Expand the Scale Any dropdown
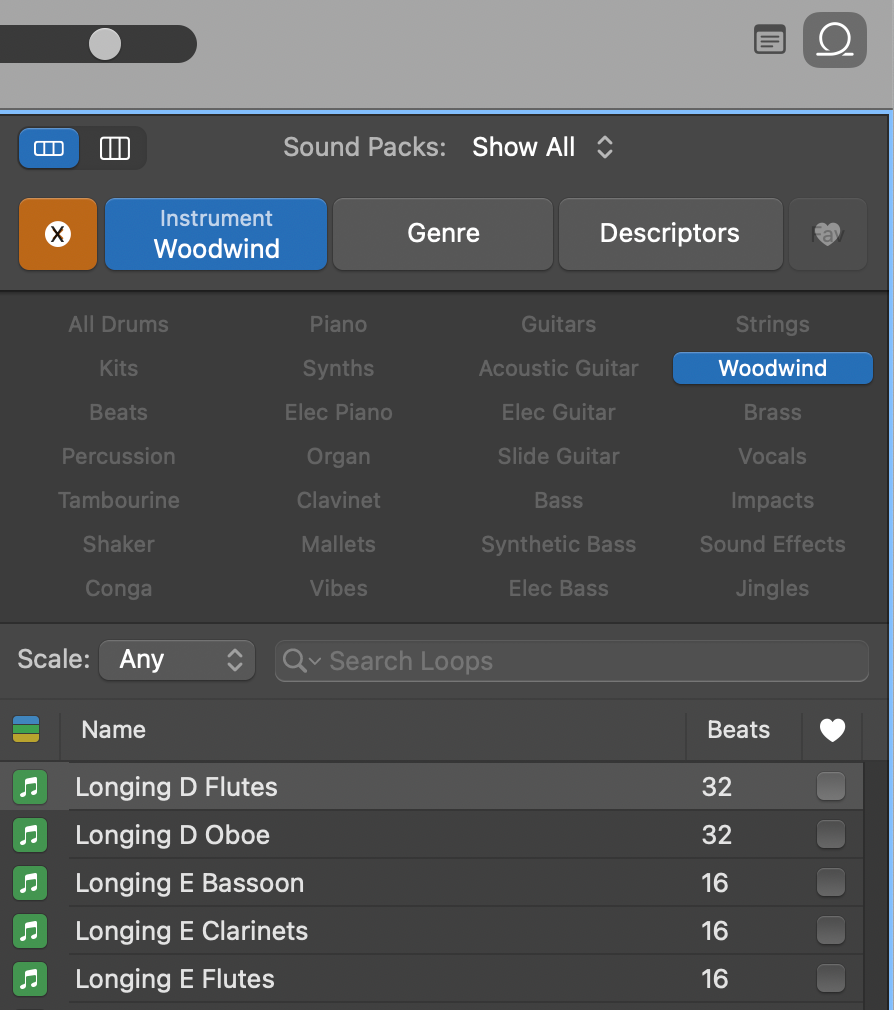 (x=176, y=660)
